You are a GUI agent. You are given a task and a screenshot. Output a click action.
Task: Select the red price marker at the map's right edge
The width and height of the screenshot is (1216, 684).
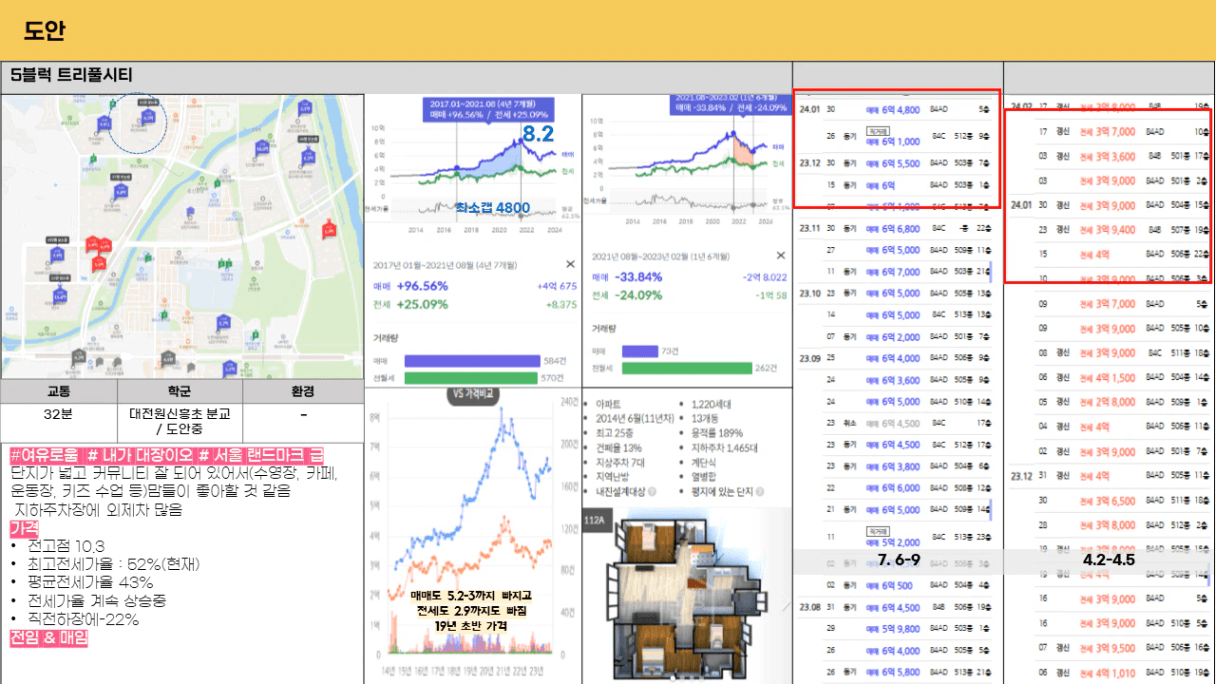330,229
